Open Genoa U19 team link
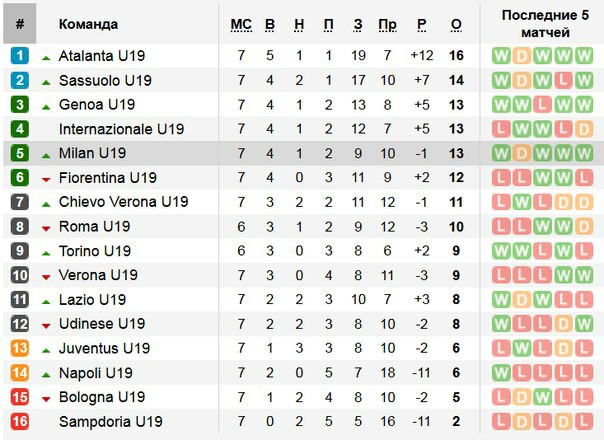The image size is (604, 440). tap(97, 104)
